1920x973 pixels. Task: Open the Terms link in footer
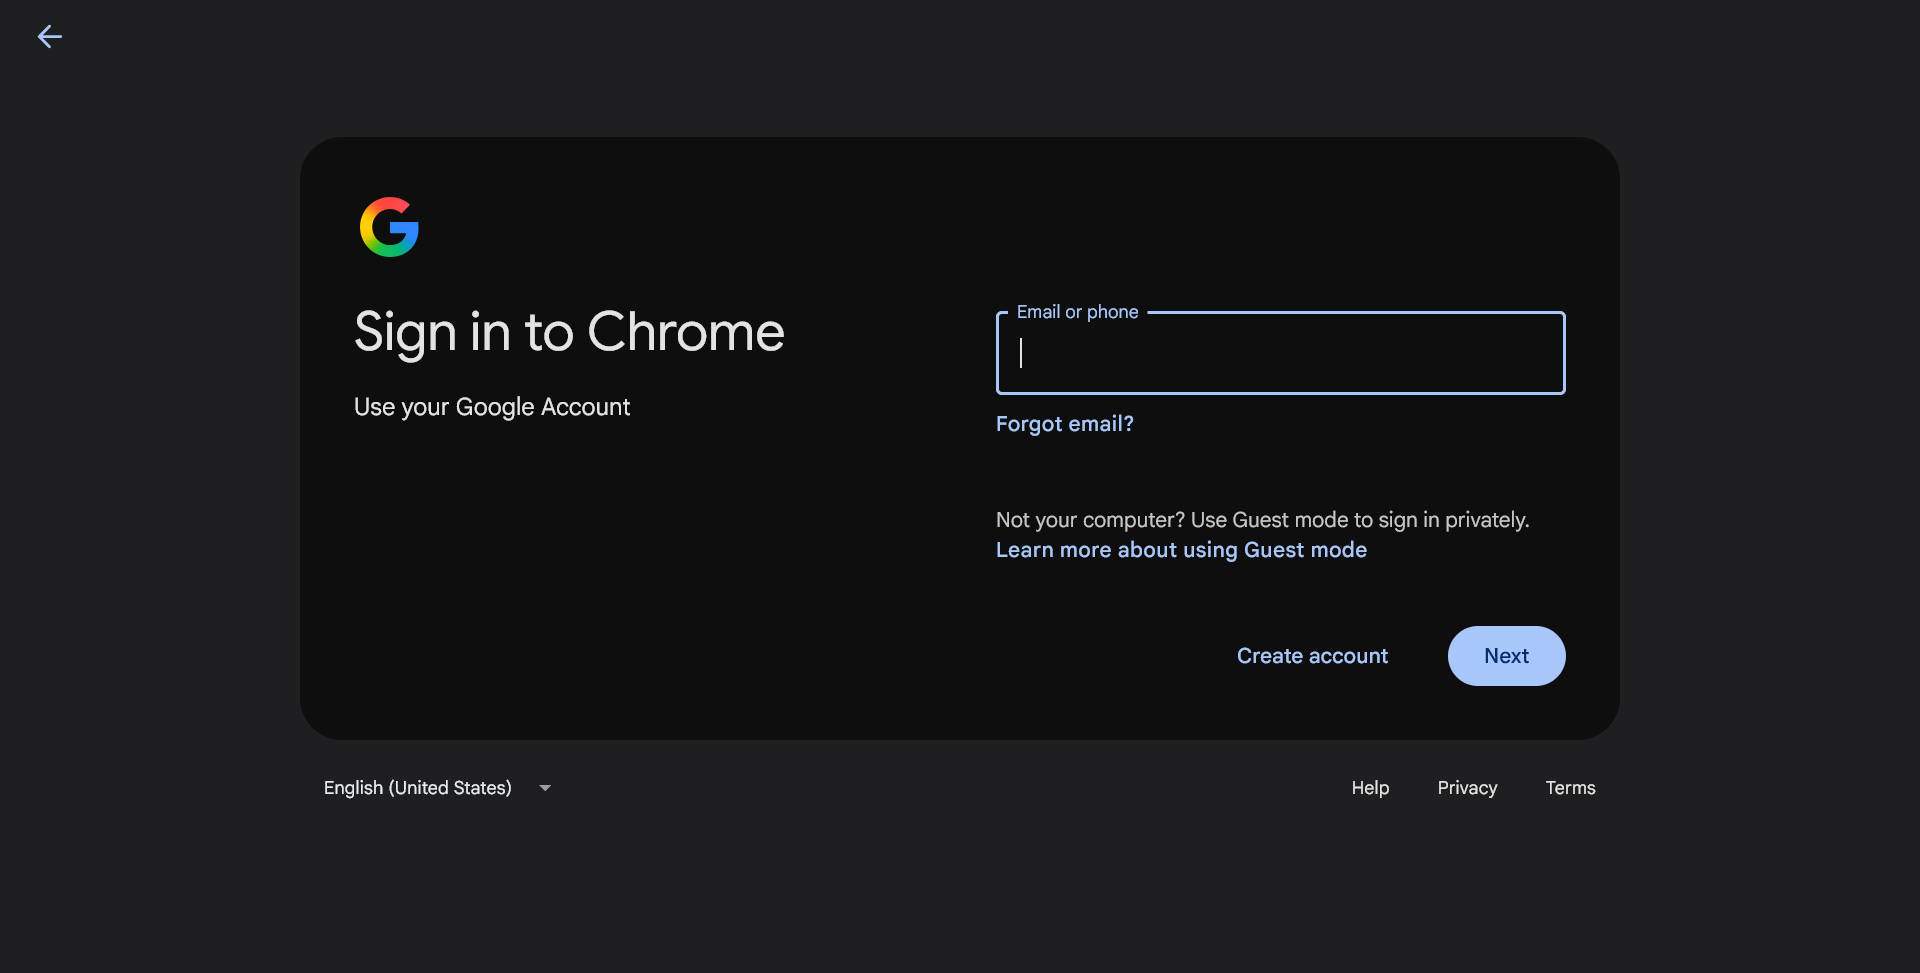pyautogui.click(x=1570, y=788)
